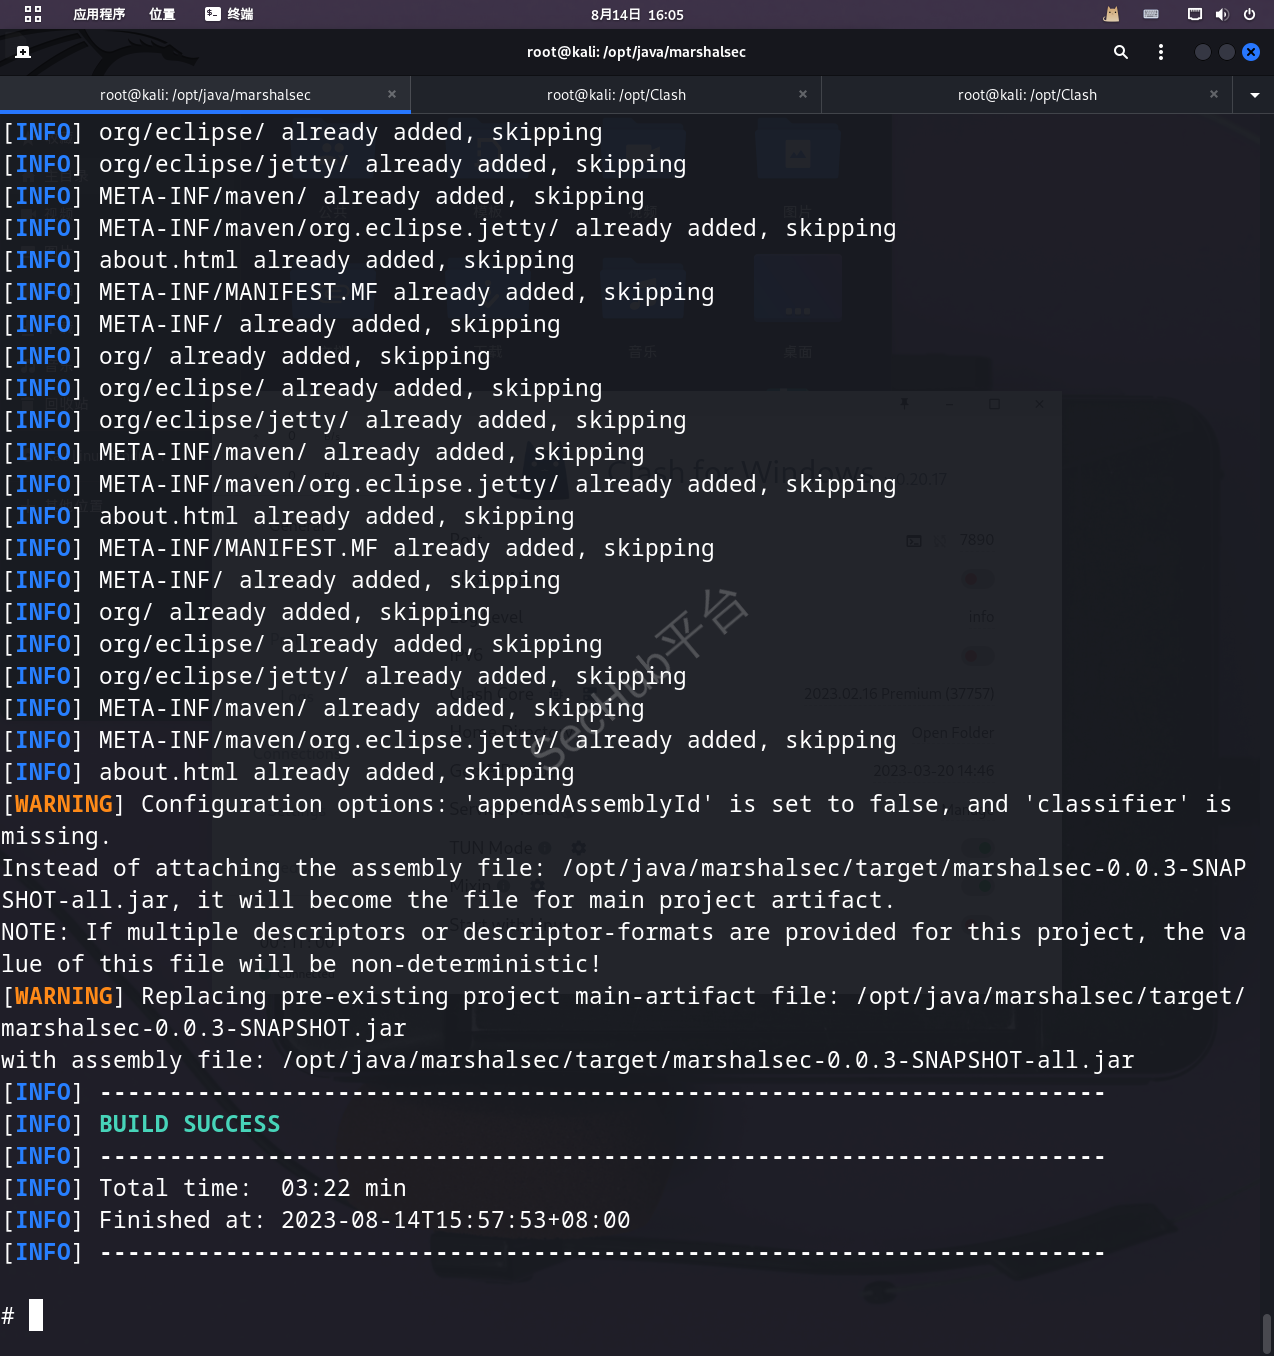Open terminal search with magnifier icon

tap(1121, 52)
